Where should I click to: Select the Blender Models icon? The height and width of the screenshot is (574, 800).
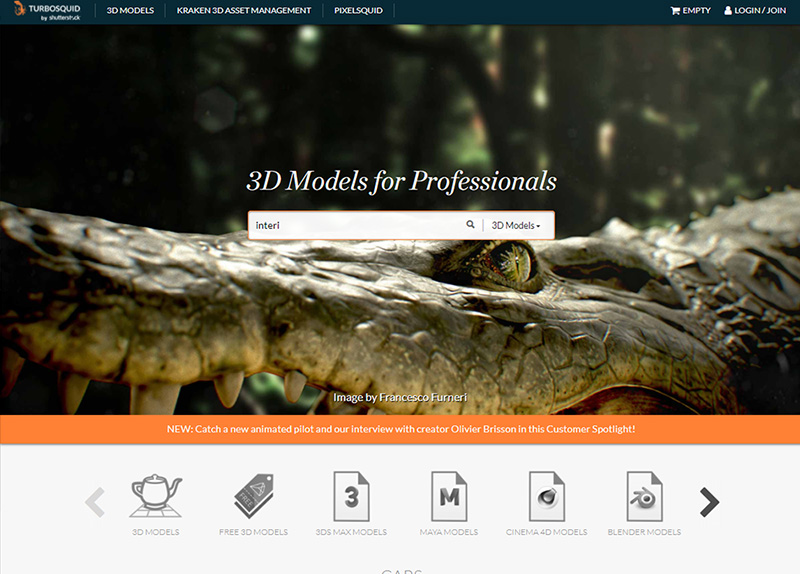tap(644, 495)
